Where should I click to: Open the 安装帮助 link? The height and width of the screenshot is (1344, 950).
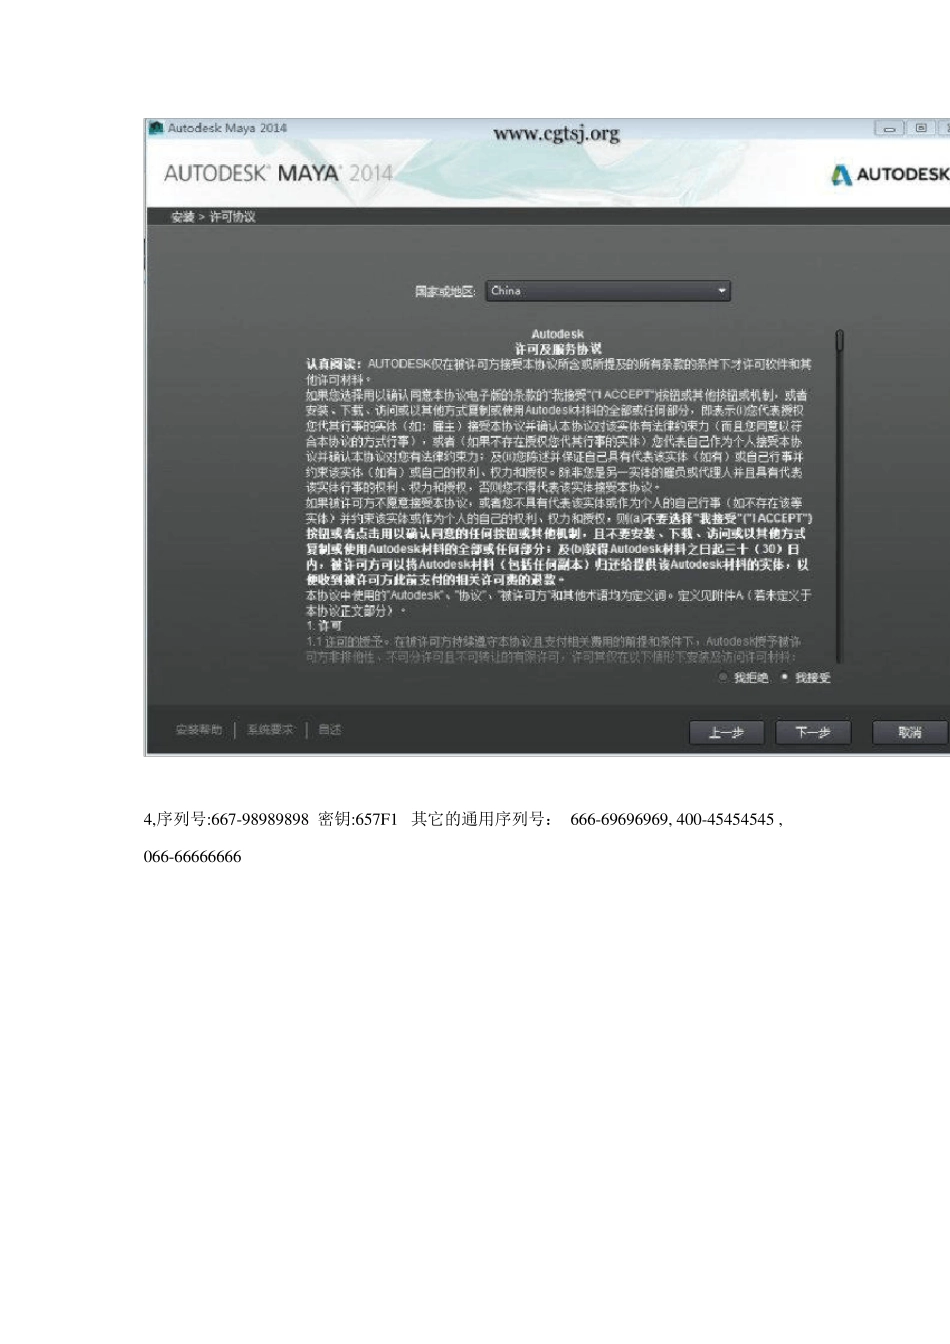coord(198,730)
